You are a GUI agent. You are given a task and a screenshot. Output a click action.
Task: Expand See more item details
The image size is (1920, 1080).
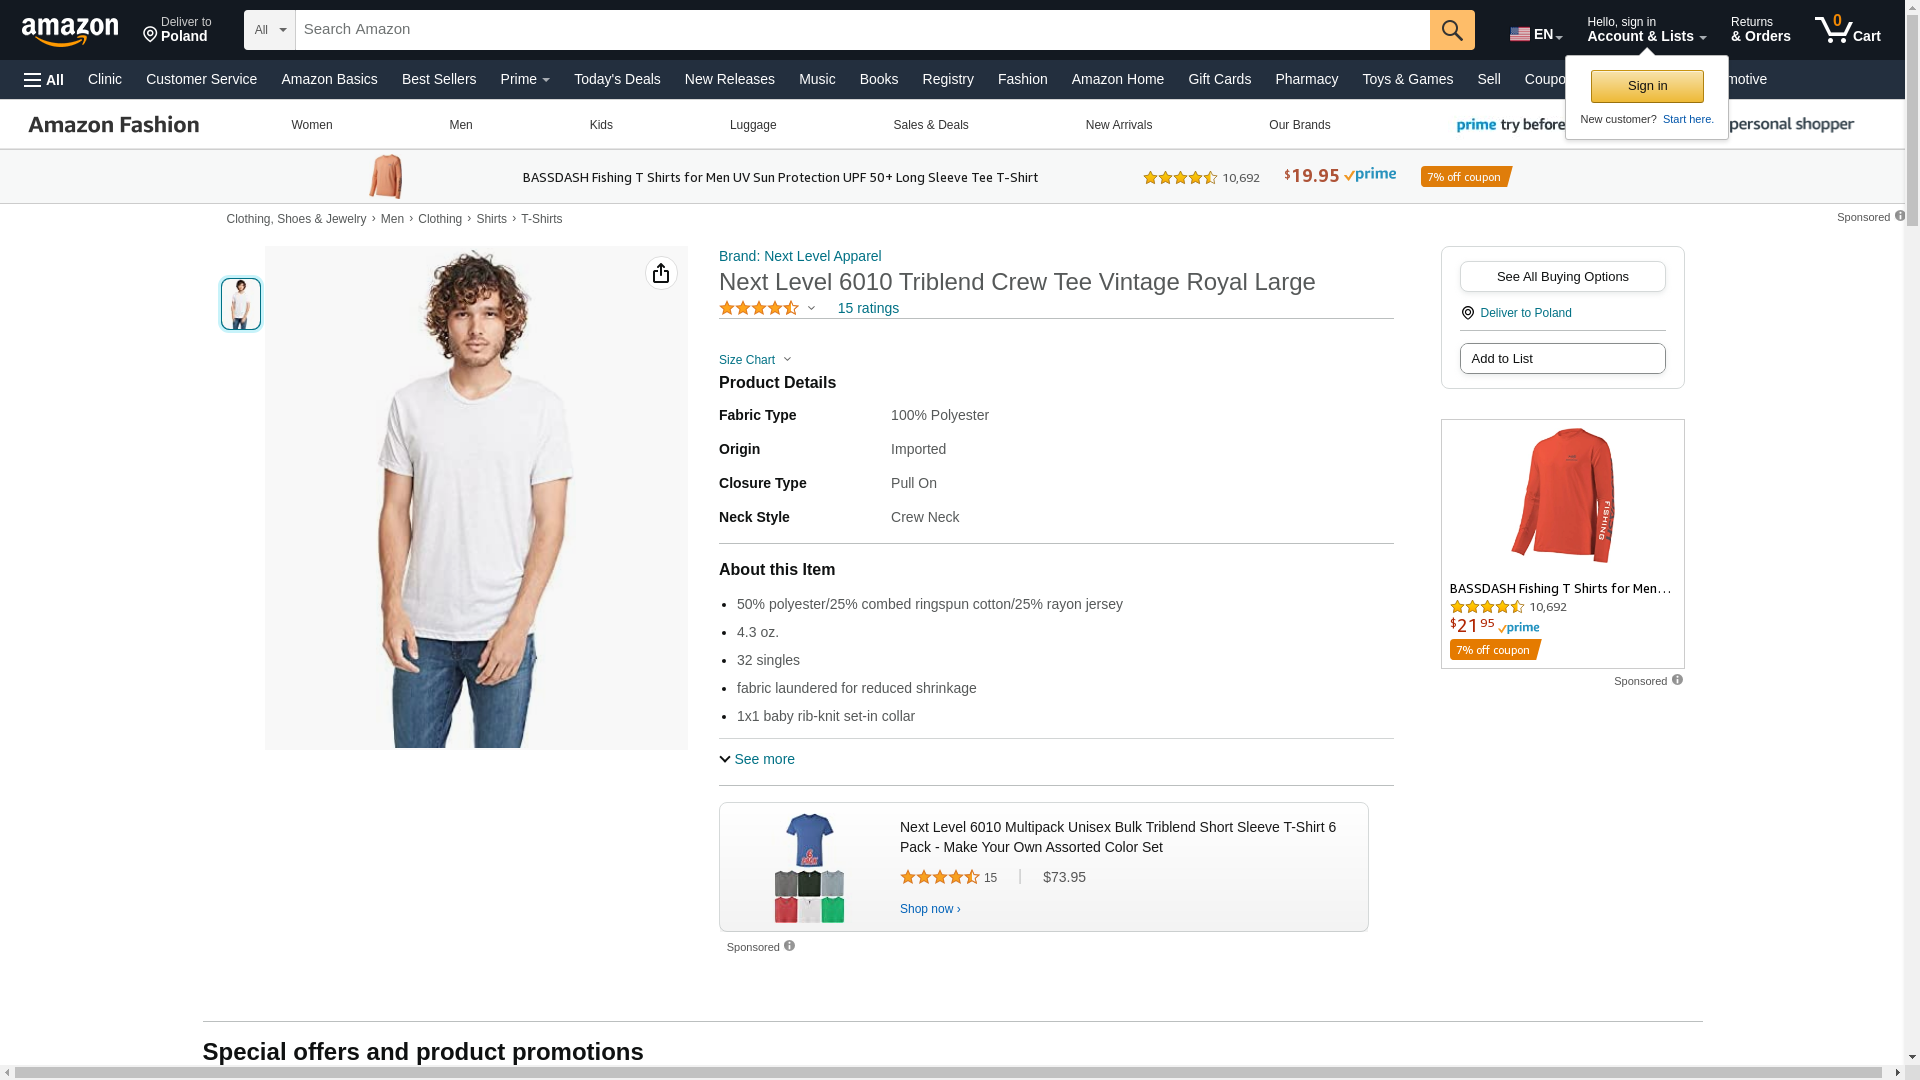(757, 759)
